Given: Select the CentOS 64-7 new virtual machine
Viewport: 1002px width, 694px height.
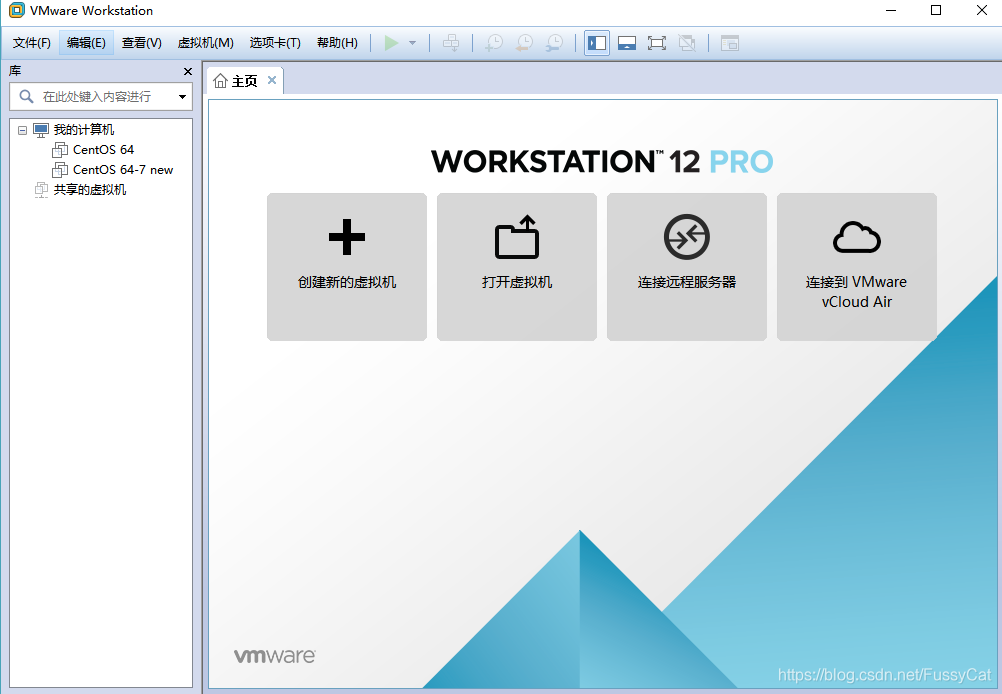Looking at the screenshot, I should point(123,169).
